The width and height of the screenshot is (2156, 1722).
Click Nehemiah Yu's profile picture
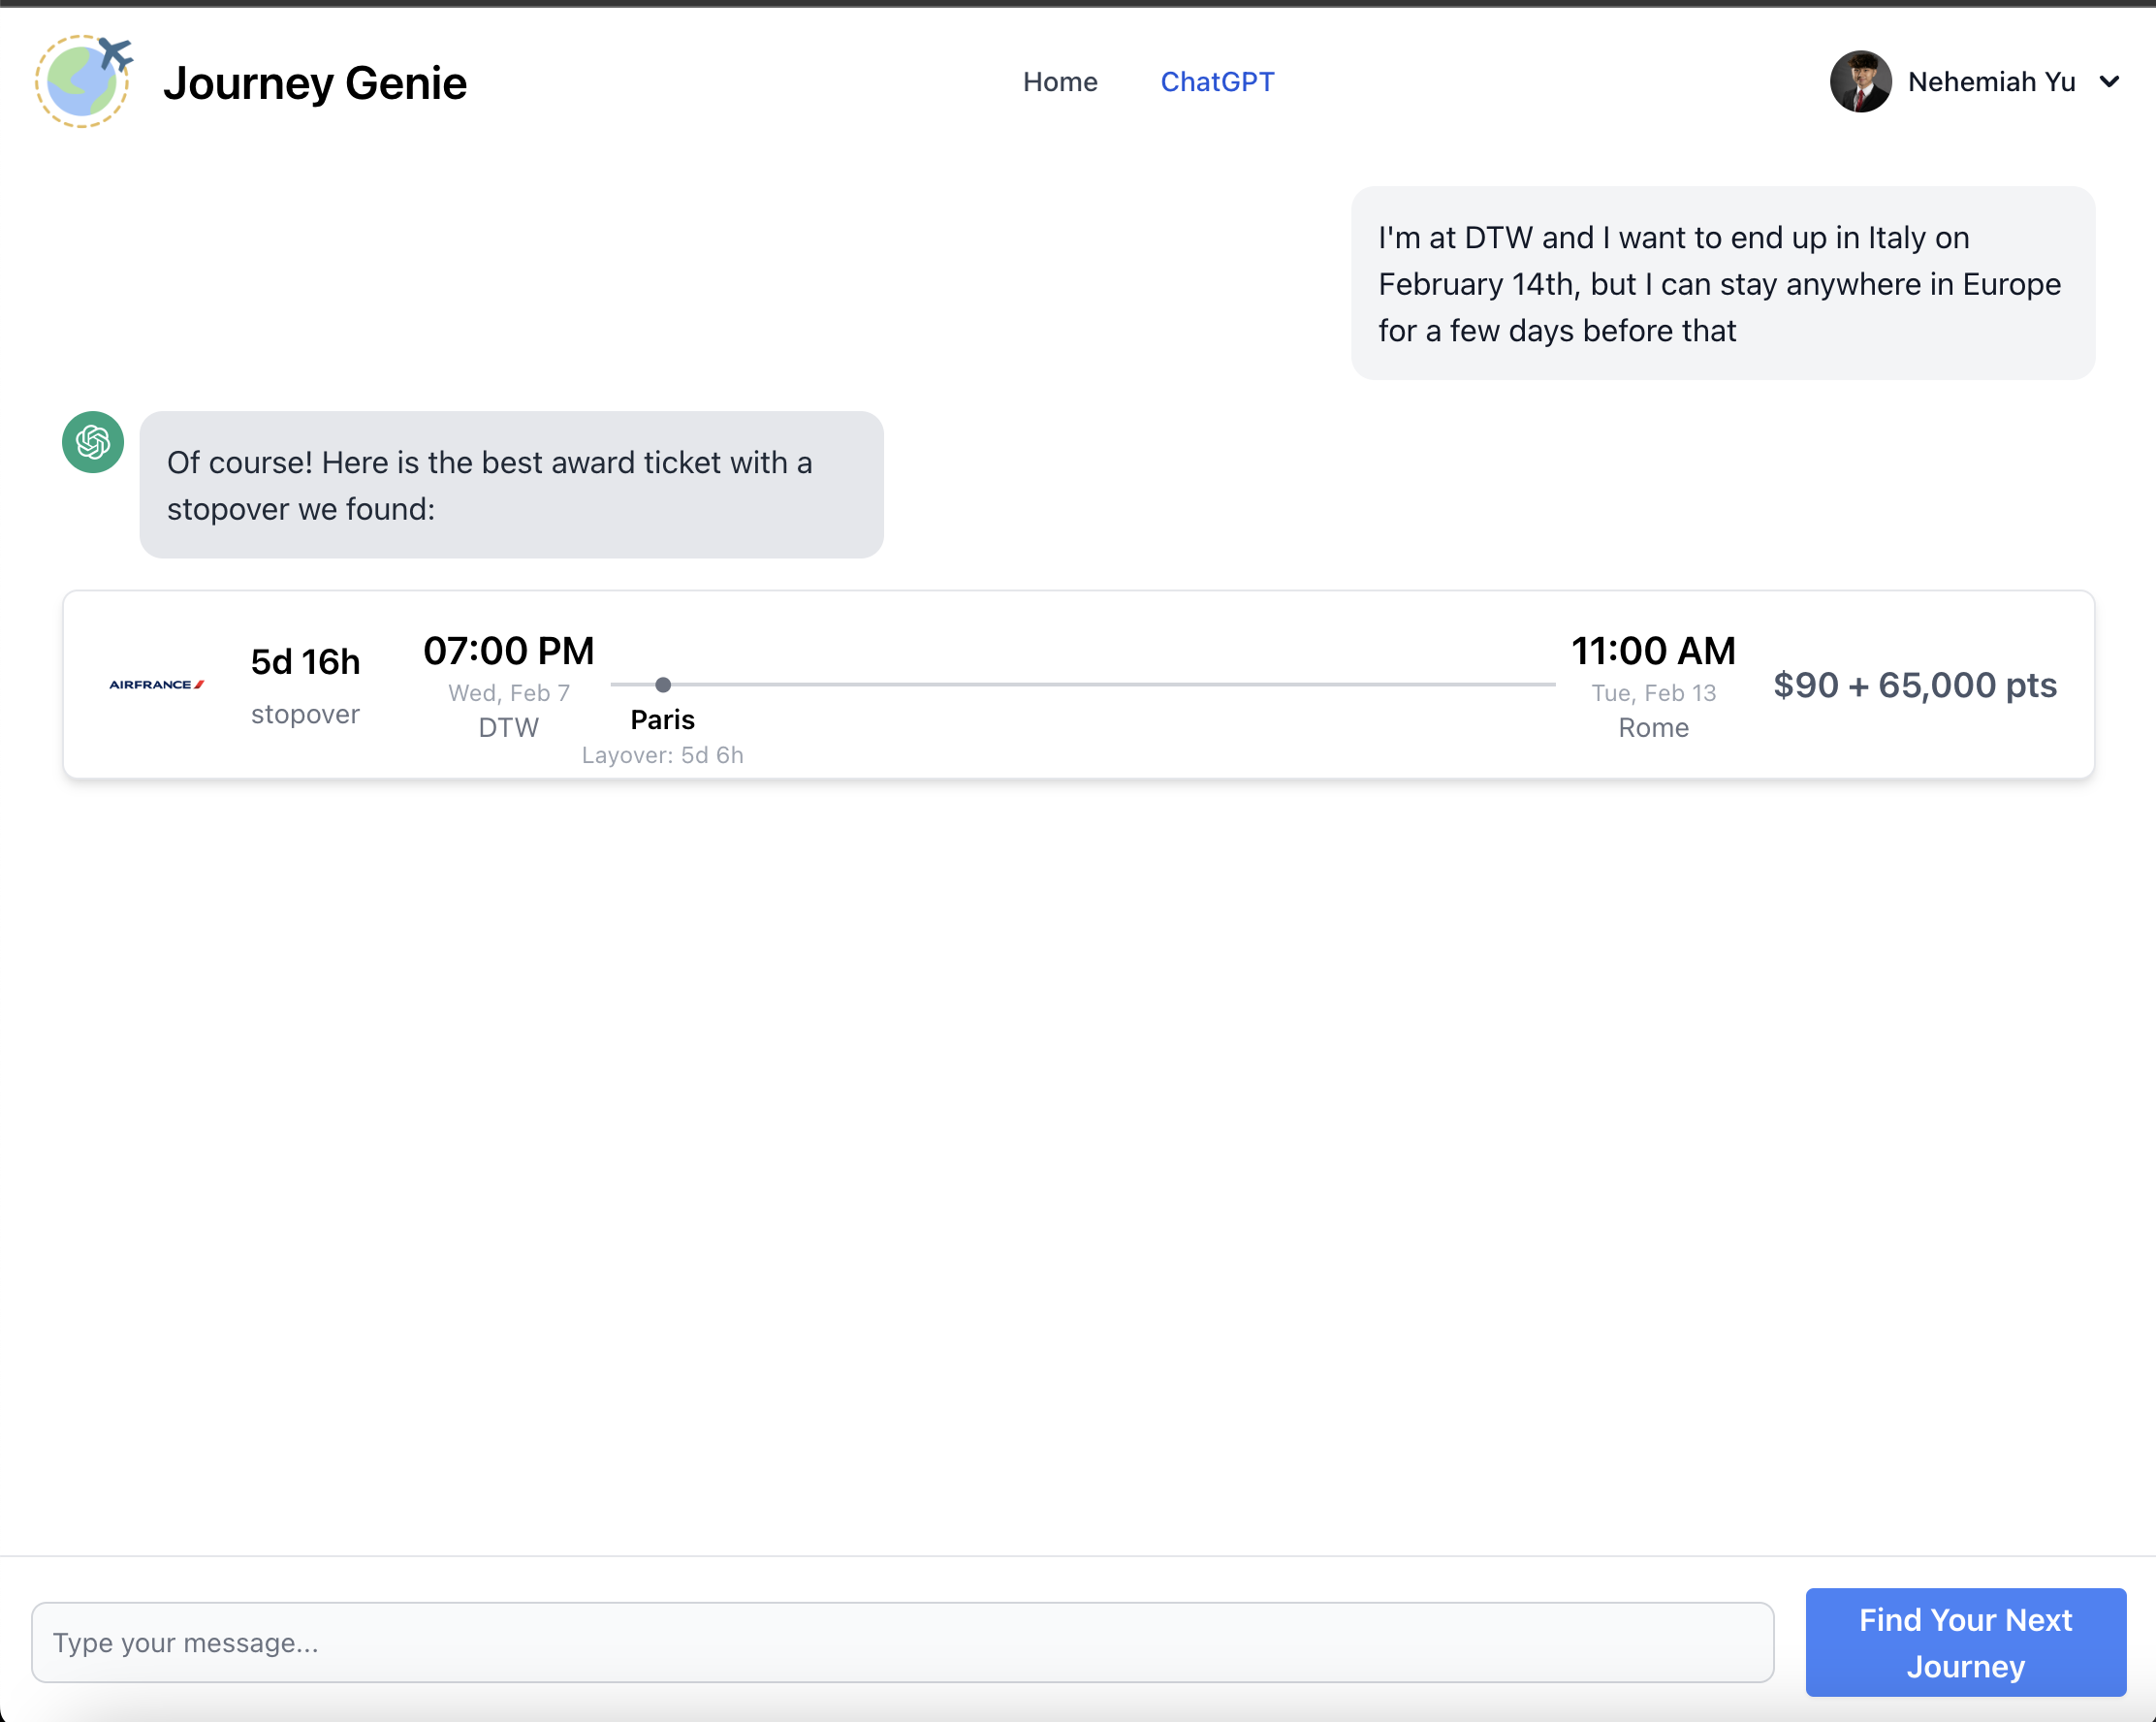(x=1859, y=81)
